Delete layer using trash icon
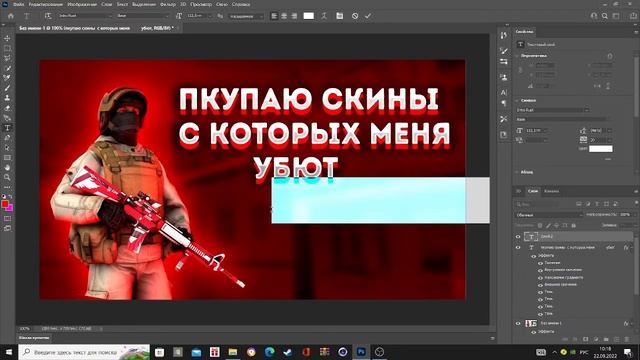Image resolution: width=640 pixels, height=360 pixels. [x=627, y=339]
